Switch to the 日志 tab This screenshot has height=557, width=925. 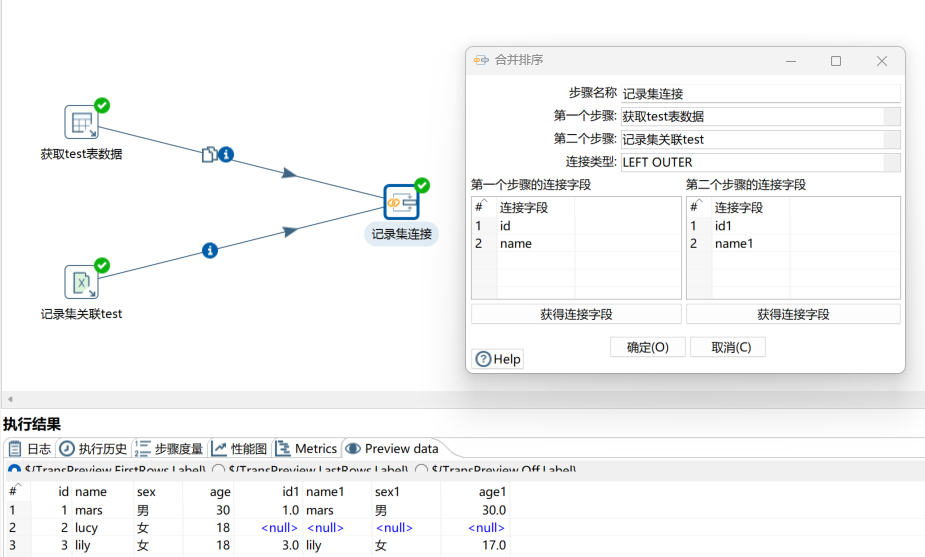click(30, 449)
